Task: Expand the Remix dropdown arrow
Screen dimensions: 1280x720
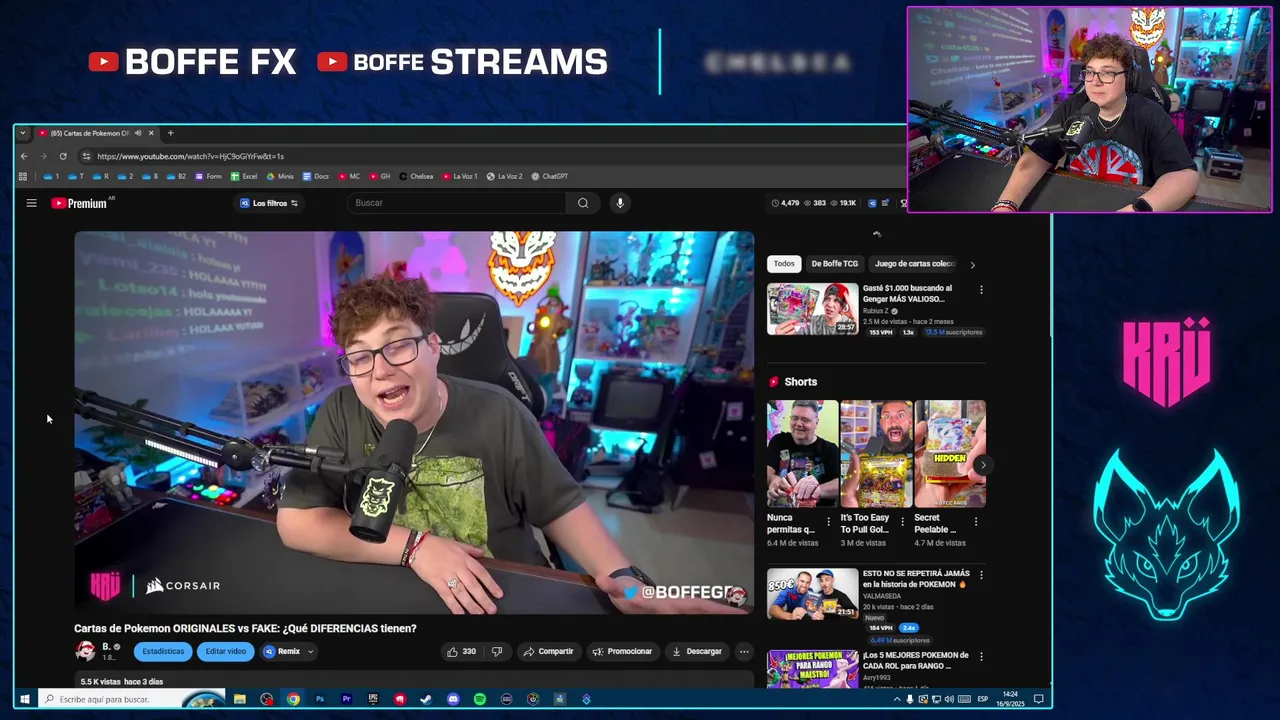Action: pyautogui.click(x=310, y=651)
